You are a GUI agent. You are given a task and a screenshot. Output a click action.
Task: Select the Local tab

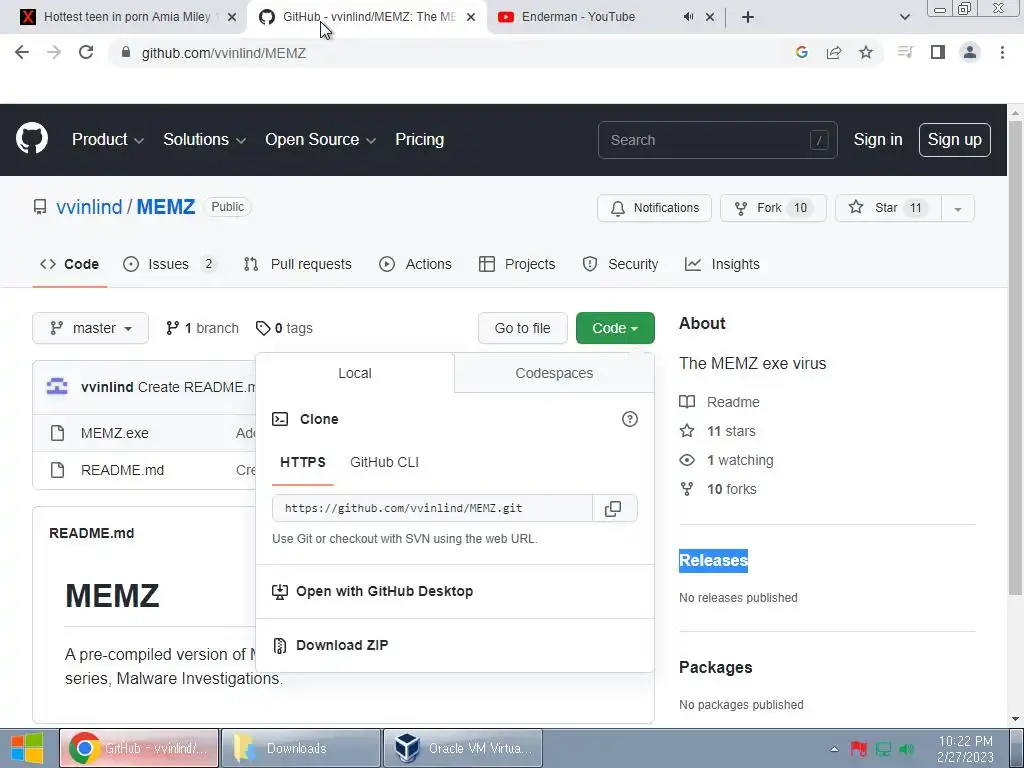click(355, 373)
